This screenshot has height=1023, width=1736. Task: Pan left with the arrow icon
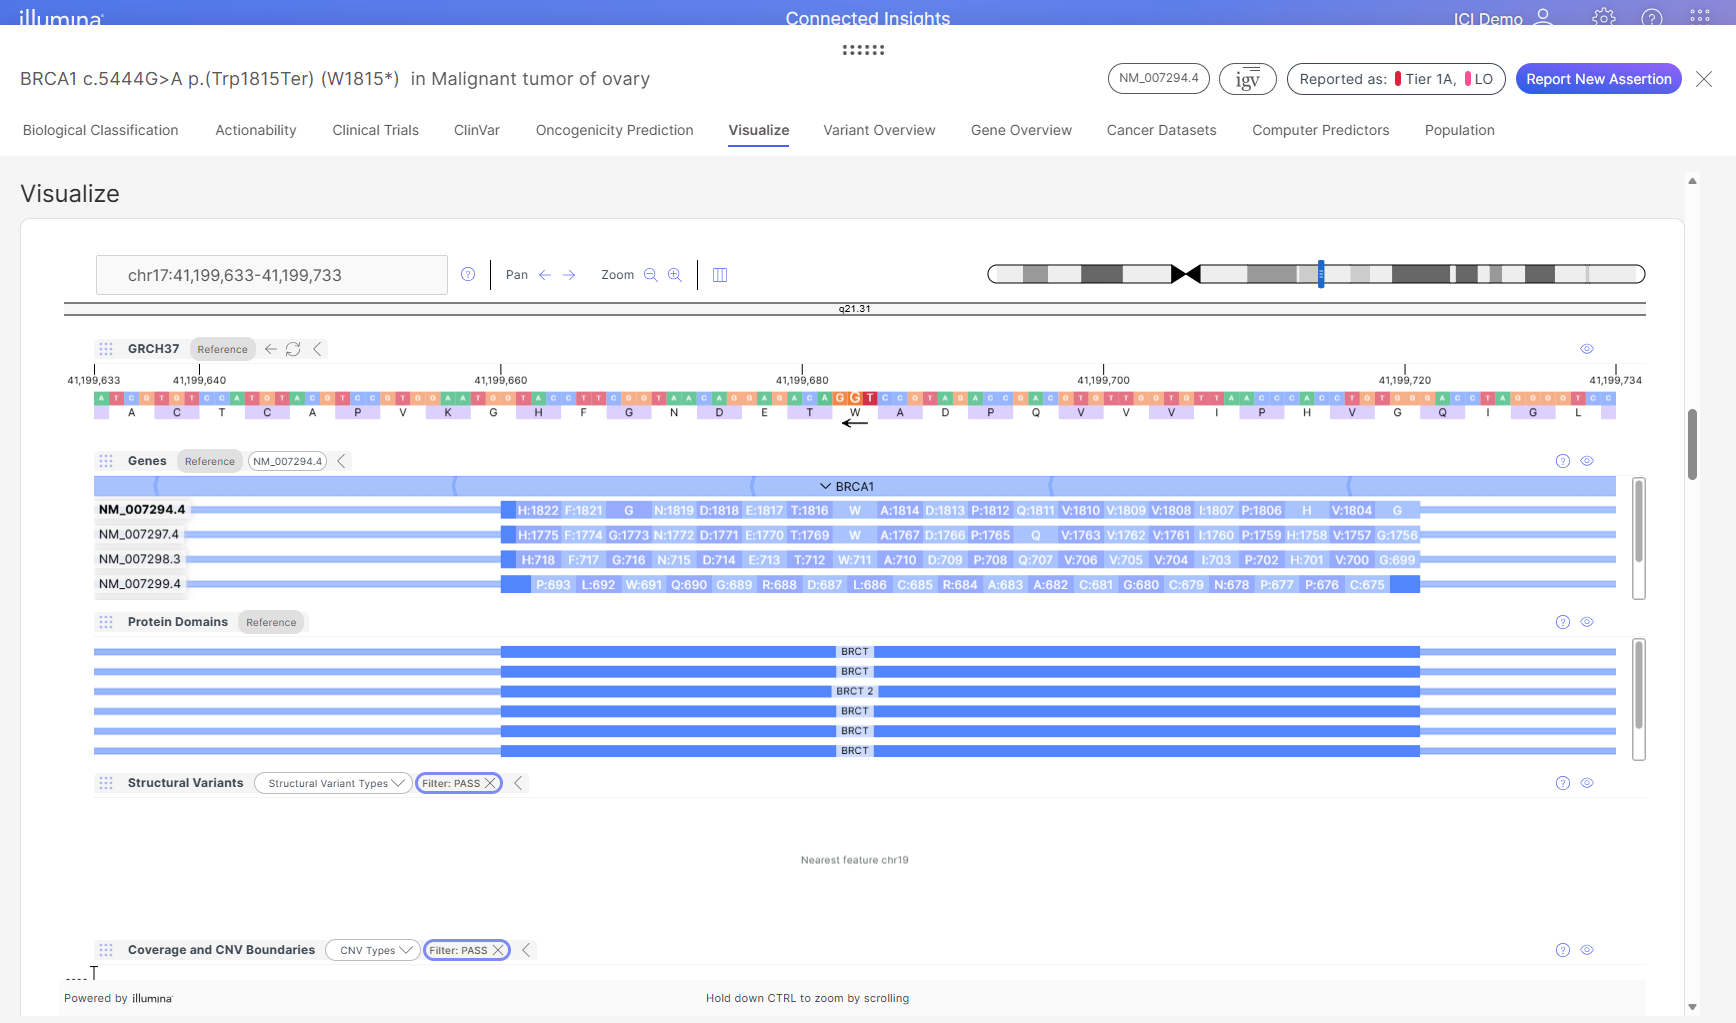point(545,275)
